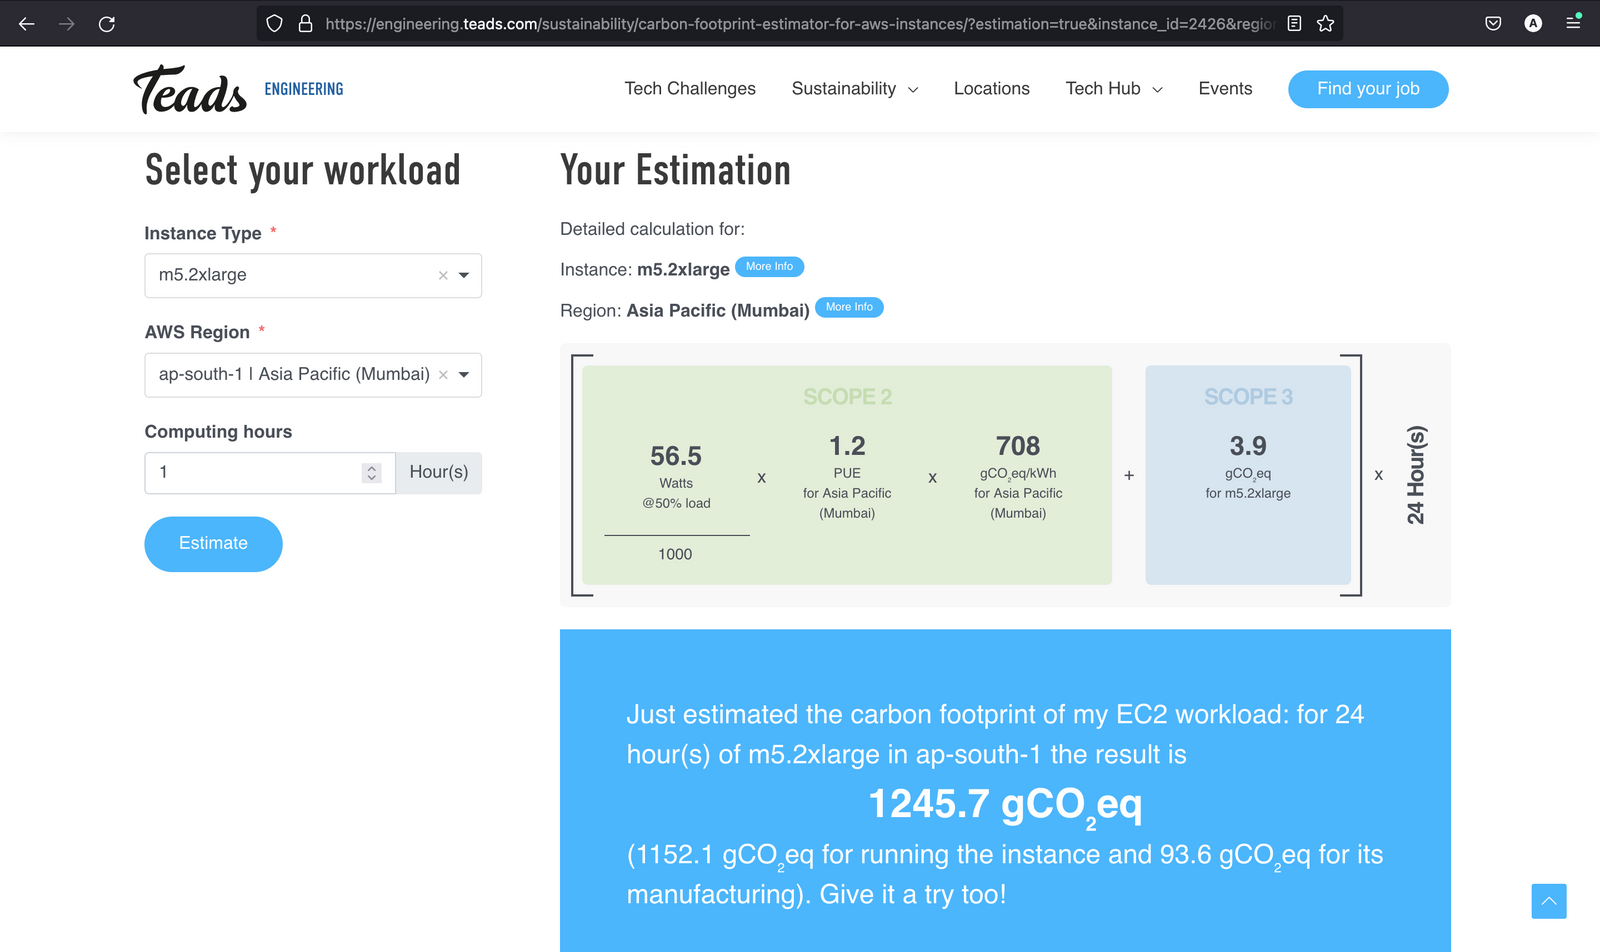Open the tracking protection shield icon
This screenshot has height=952, width=1600.
(274, 23)
